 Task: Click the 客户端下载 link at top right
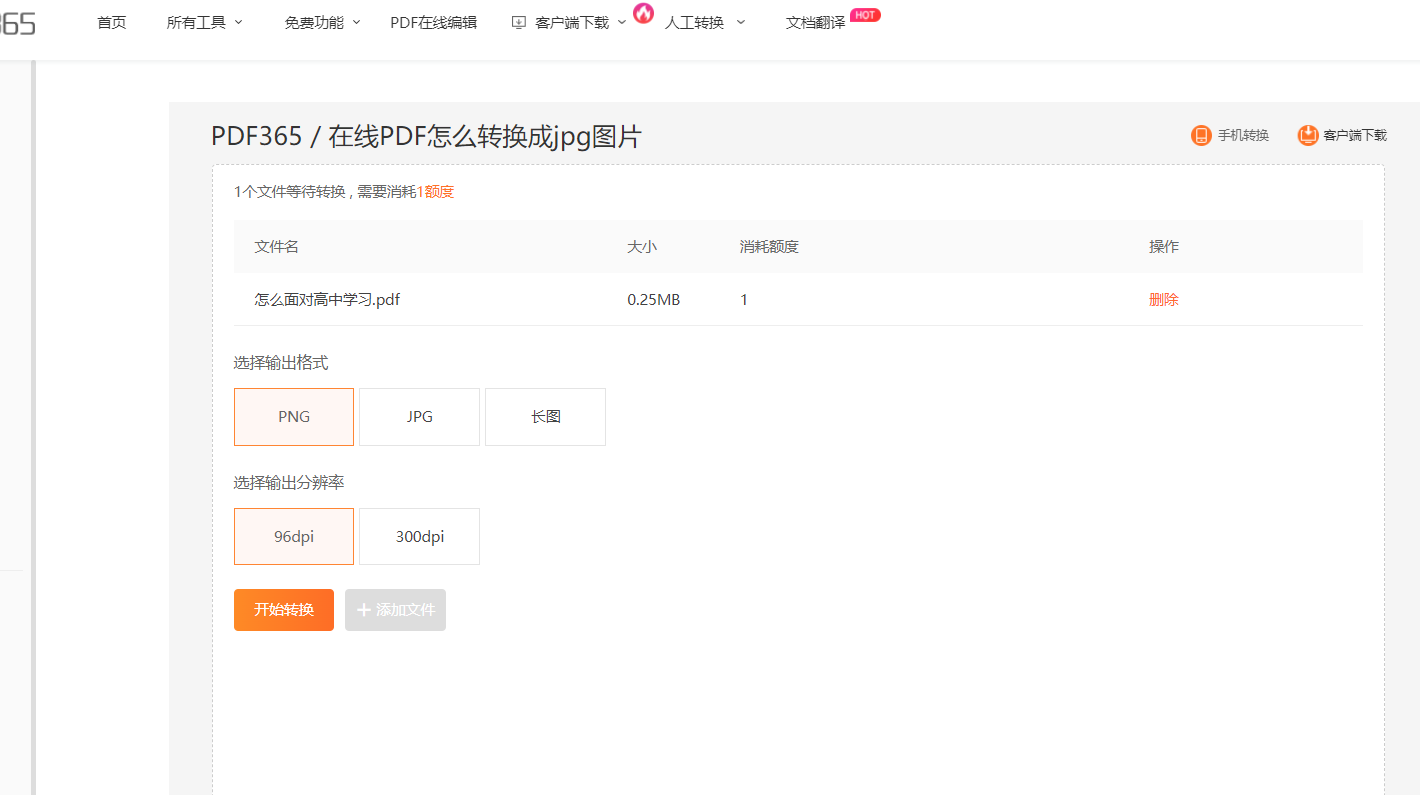pyautogui.click(x=1355, y=135)
